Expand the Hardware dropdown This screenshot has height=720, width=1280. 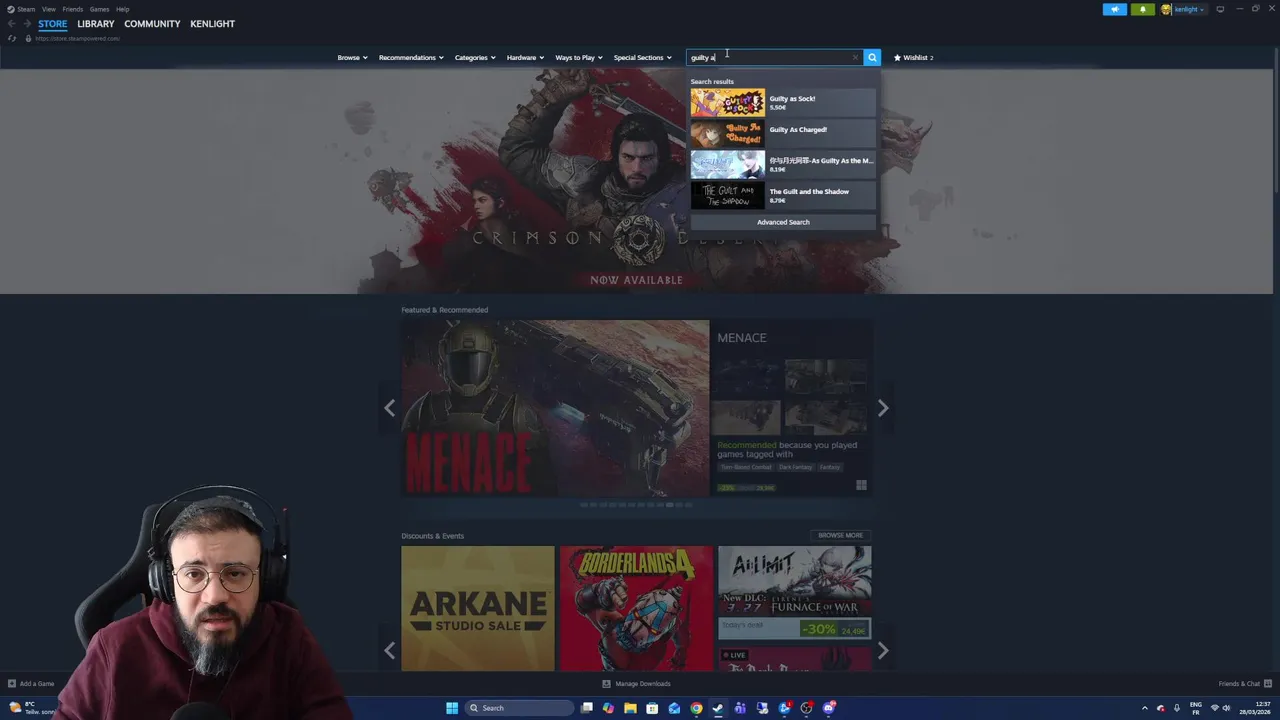[x=525, y=57]
